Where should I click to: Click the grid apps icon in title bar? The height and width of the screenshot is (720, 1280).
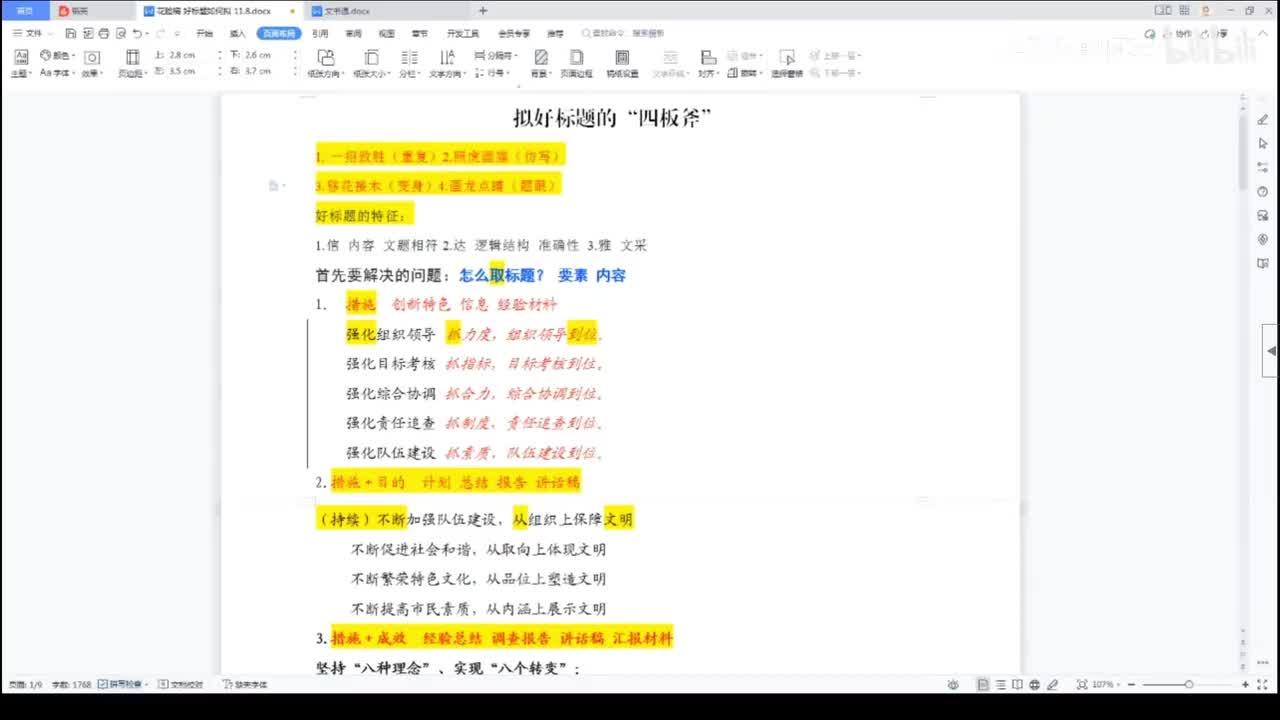tap(1183, 10)
